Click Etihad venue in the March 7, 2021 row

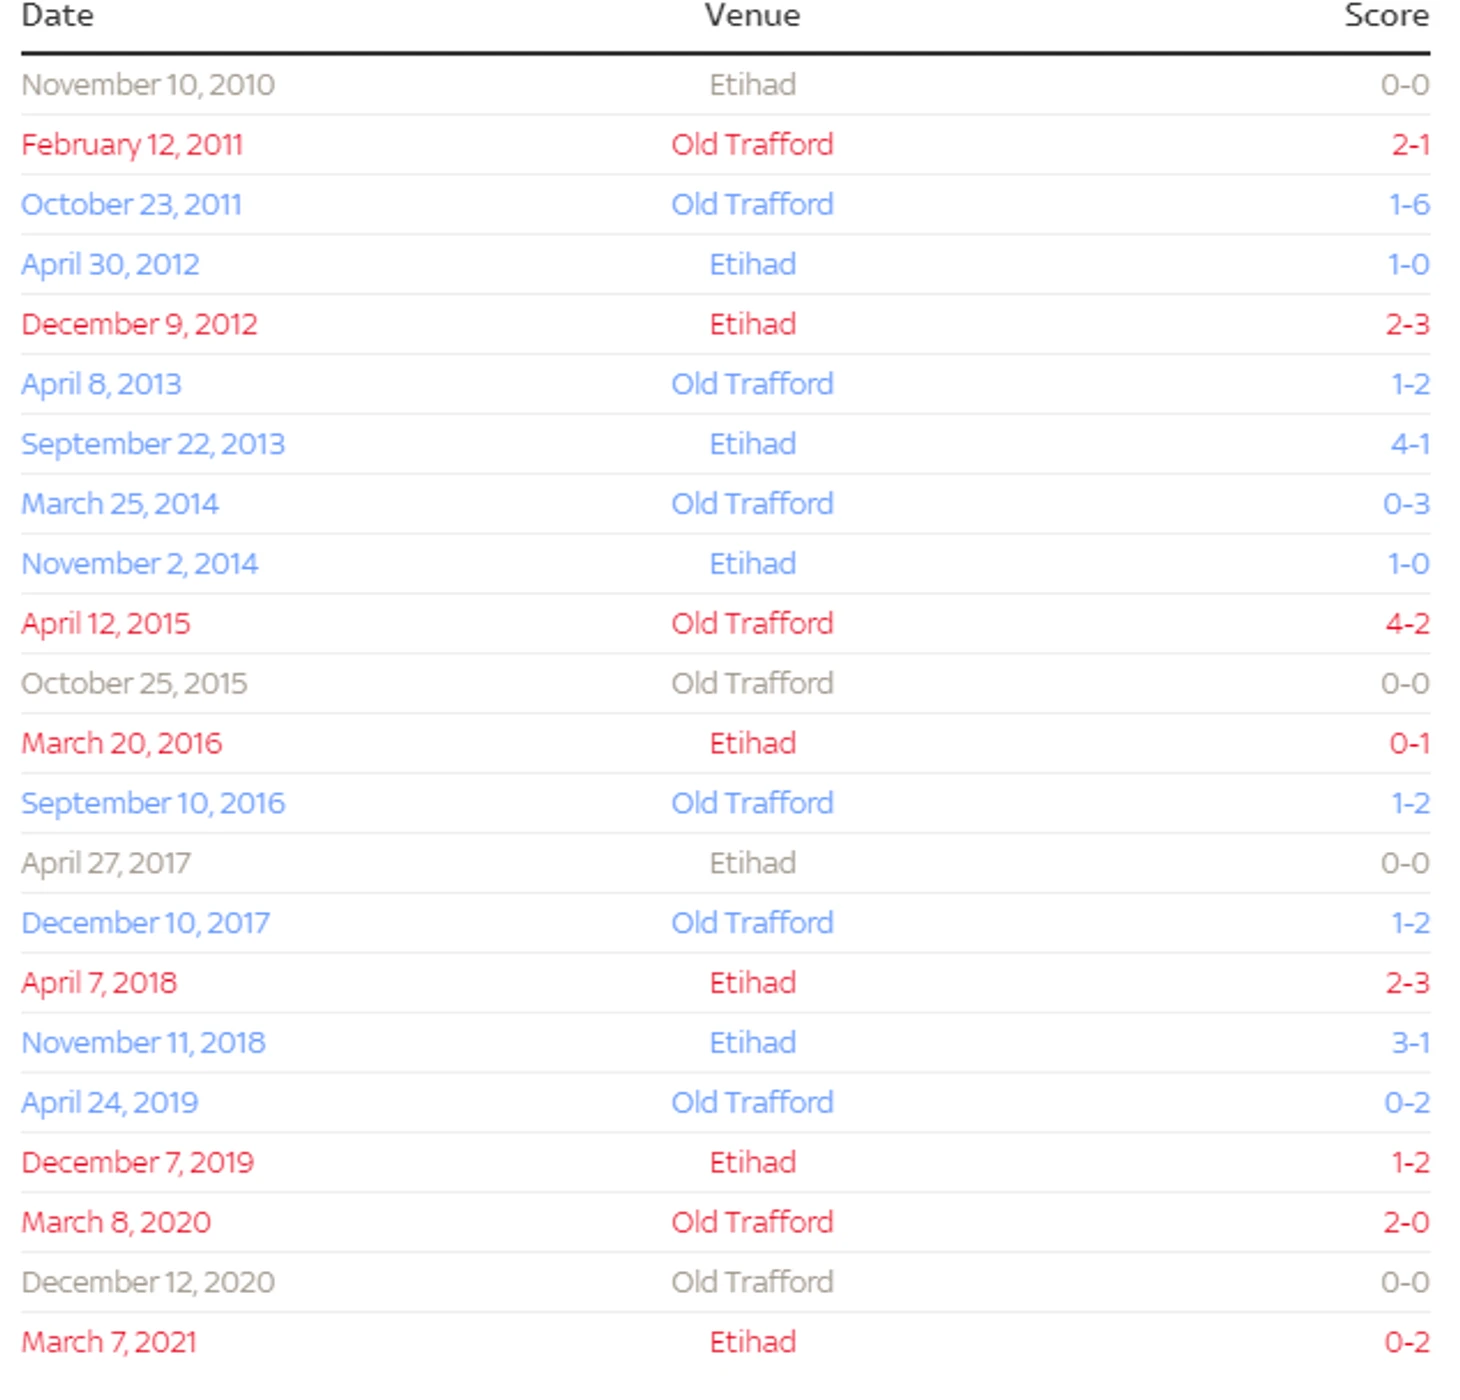coord(753,1342)
